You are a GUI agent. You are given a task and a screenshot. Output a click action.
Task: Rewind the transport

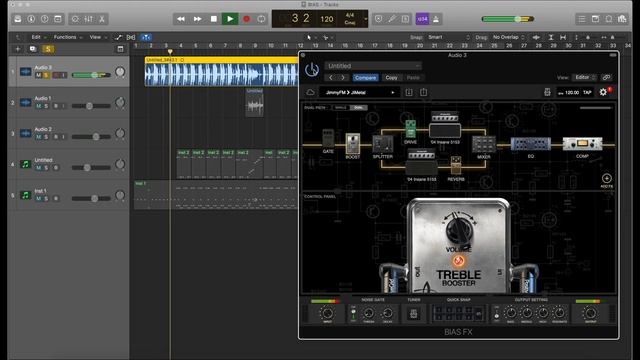click(x=181, y=19)
